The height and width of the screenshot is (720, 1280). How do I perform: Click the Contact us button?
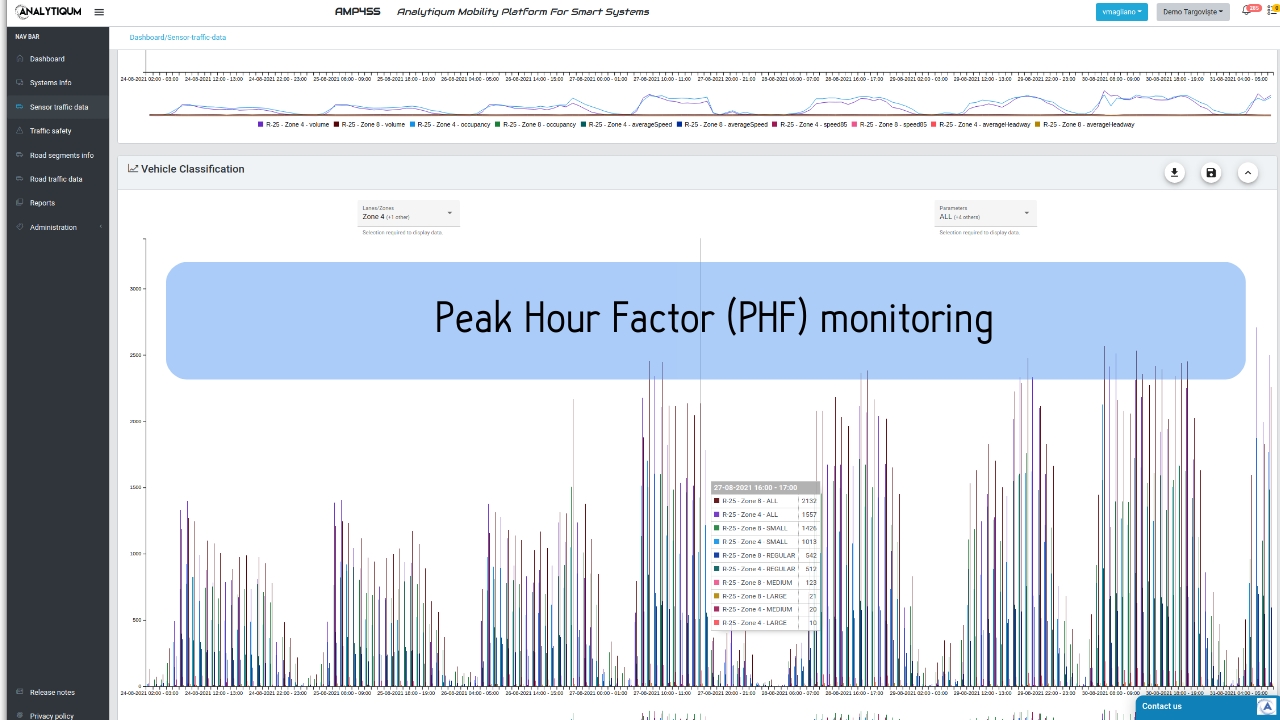(x=1207, y=707)
